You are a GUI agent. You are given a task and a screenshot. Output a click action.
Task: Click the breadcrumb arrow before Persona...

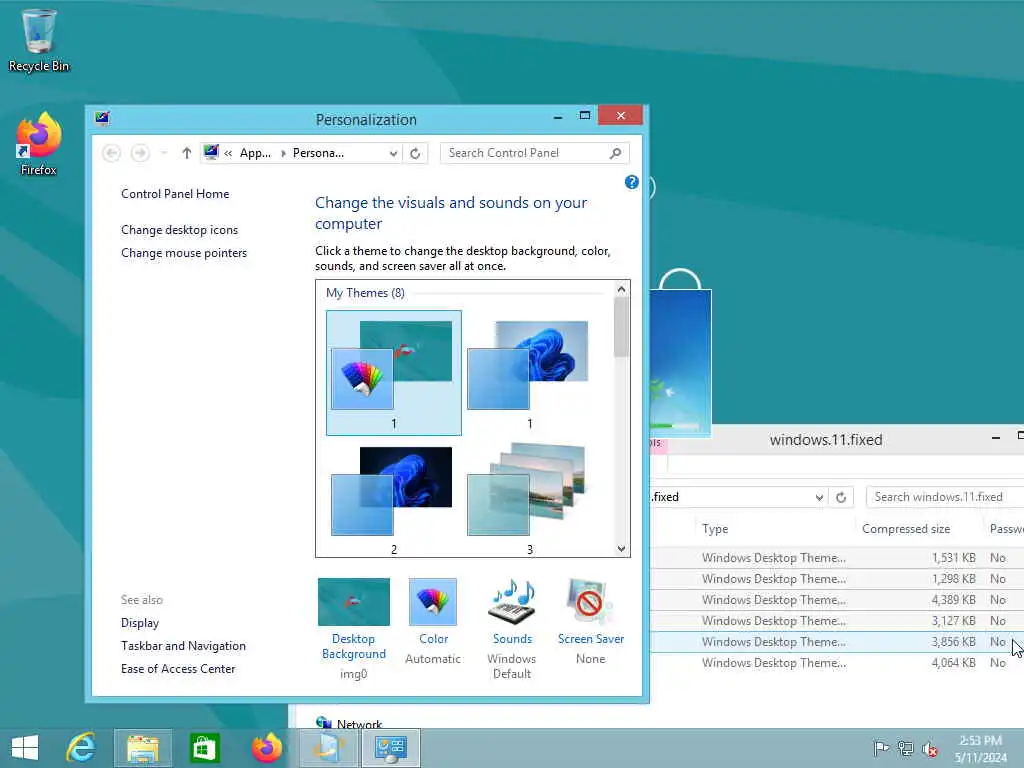click(283, 153)
